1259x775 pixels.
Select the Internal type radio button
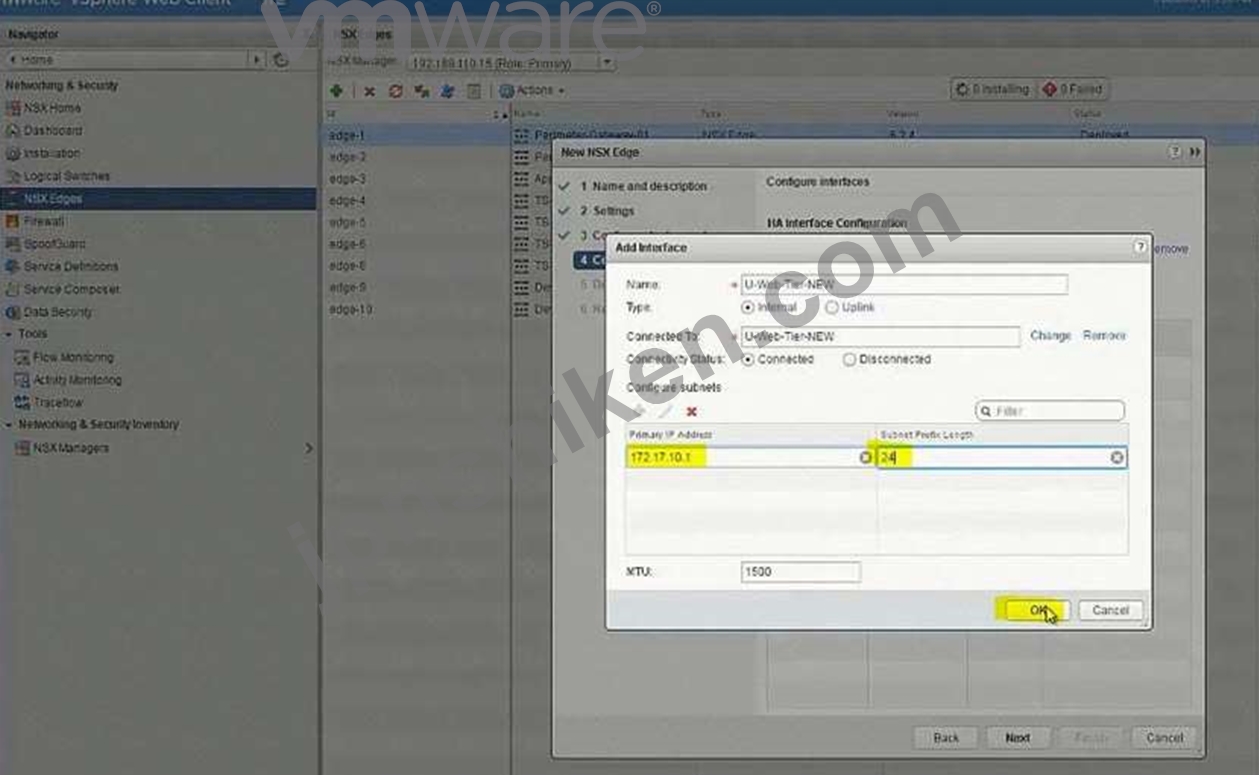coord(748,308)
